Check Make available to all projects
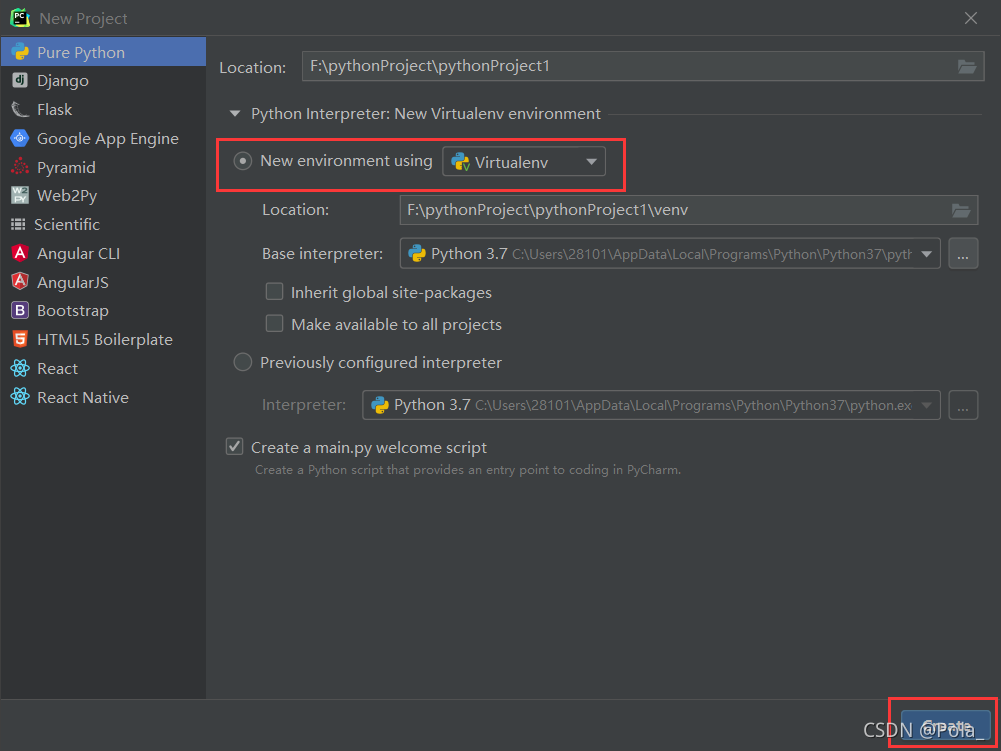 coord(275,324)
